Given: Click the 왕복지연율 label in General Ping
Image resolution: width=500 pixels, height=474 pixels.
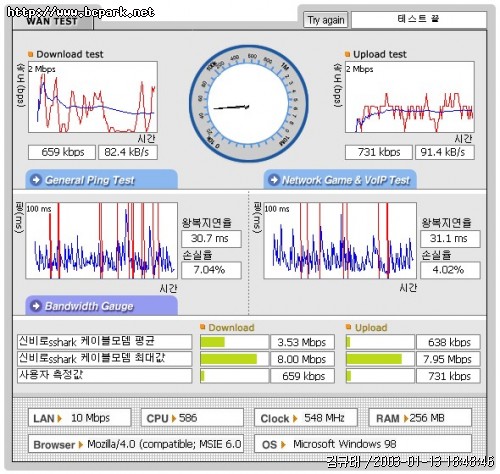Looking at the screenshot, I should point(207,223).
